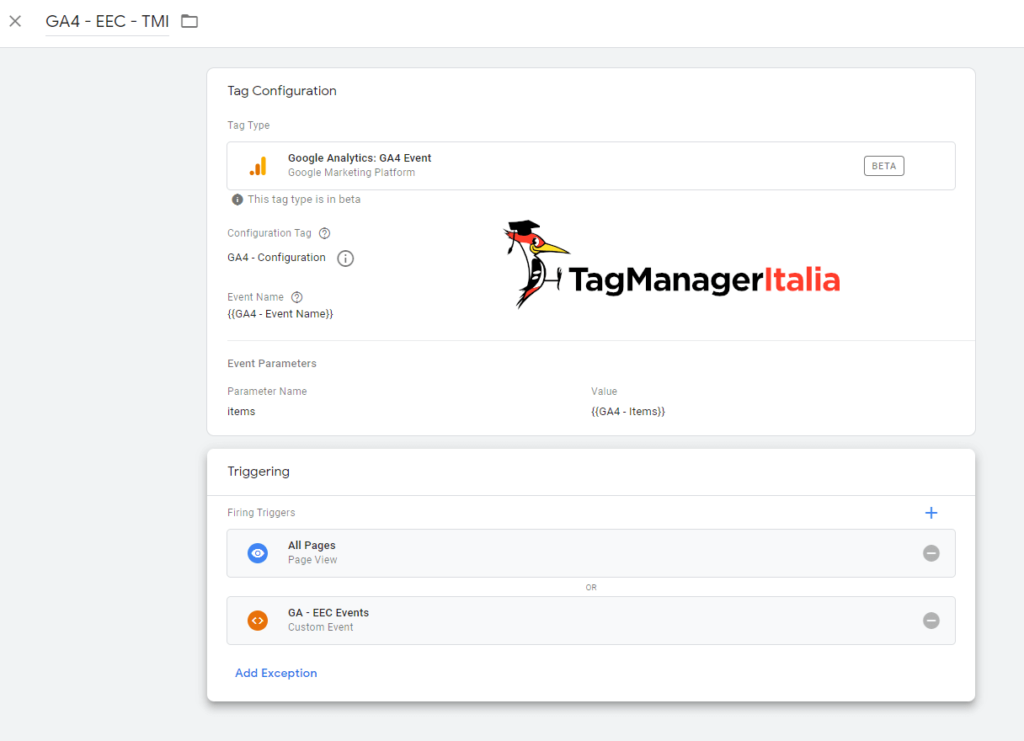Viewport: 1024px width, 741px height.
Task: Click the {{GA4 - Items}} value
Action: click(x=628, y=411)
